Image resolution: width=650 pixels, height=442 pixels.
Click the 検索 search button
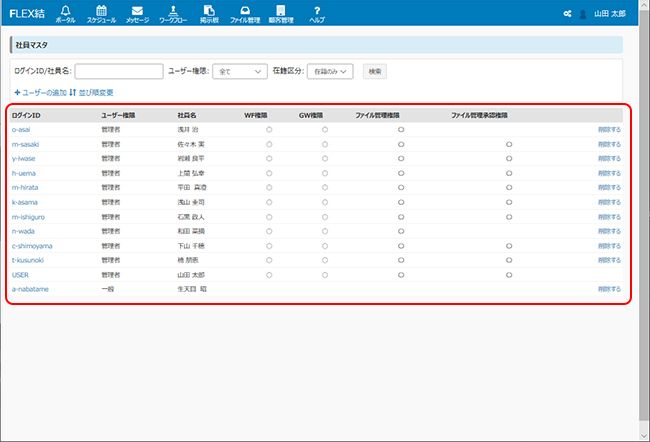(375, 71)
